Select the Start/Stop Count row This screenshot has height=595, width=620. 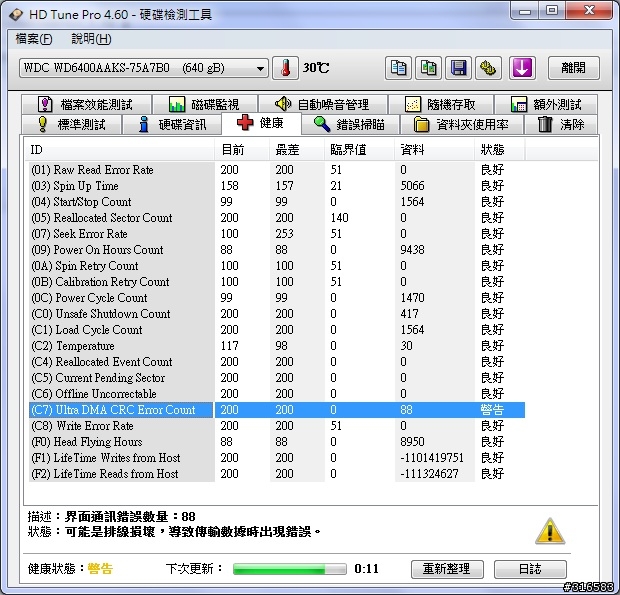click(x=277, y=202)
